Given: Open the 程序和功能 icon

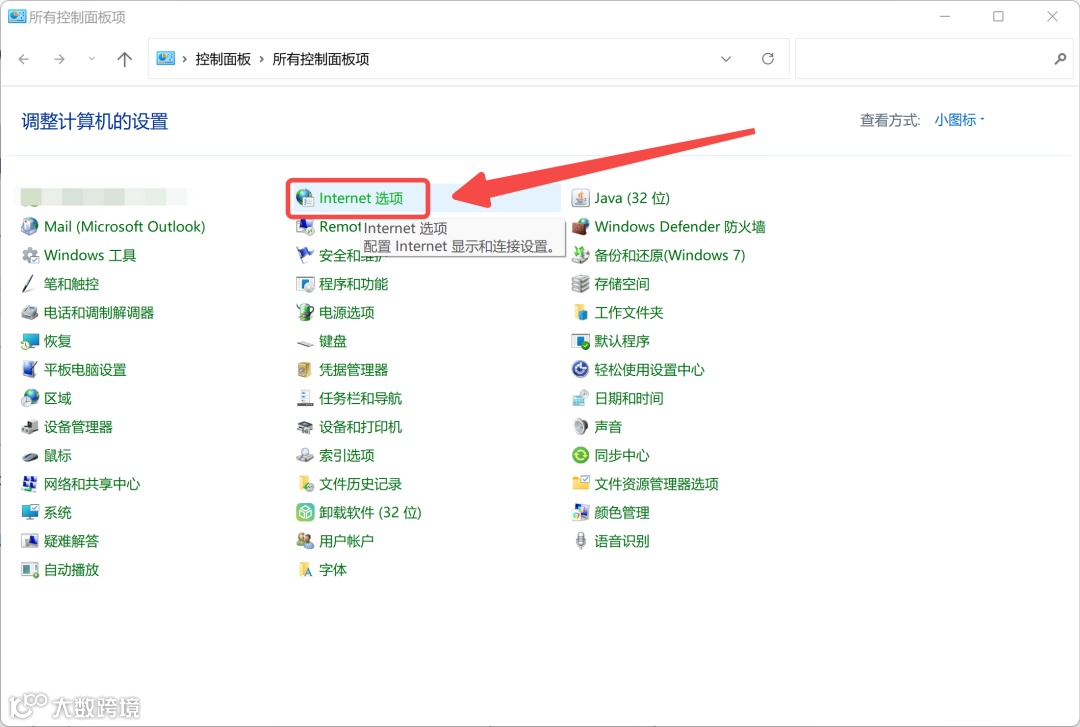Looking at the screenshot, I should tap(304, 284).
